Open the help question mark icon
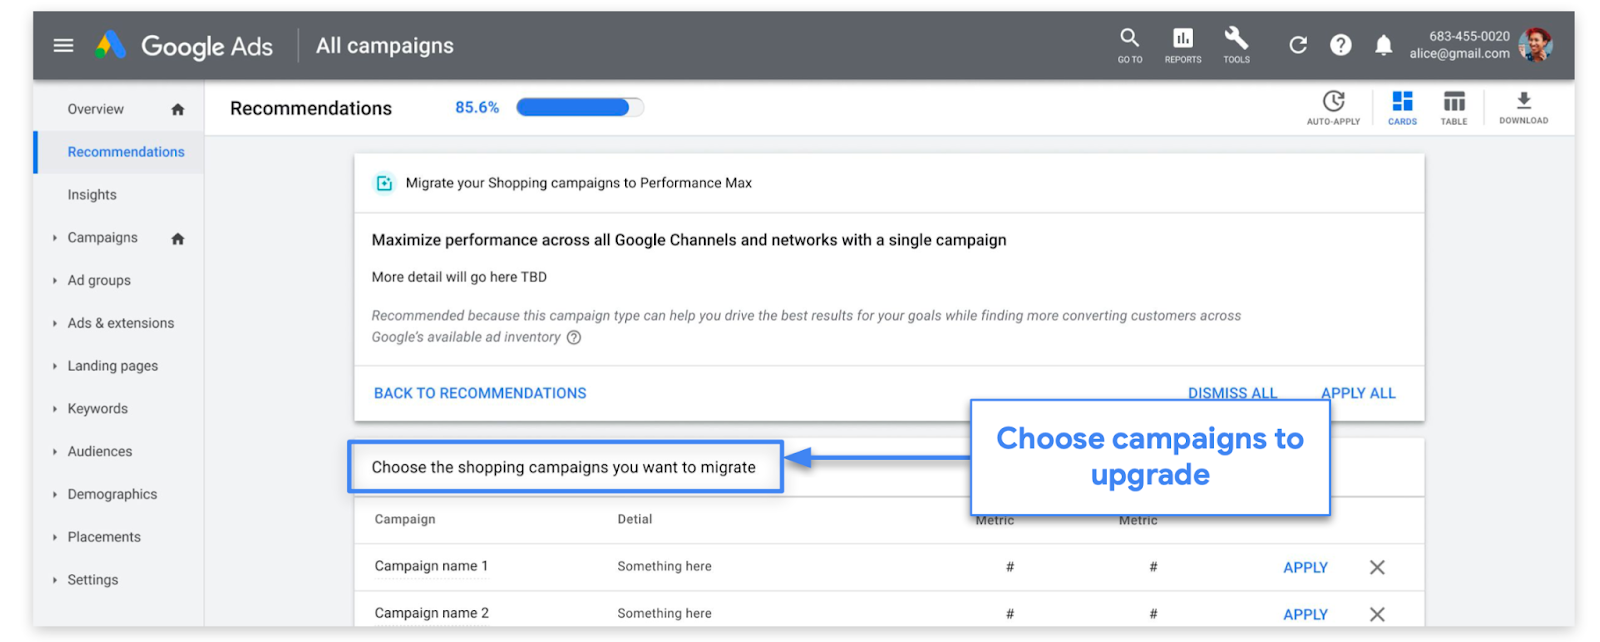 coord(1341,45)
